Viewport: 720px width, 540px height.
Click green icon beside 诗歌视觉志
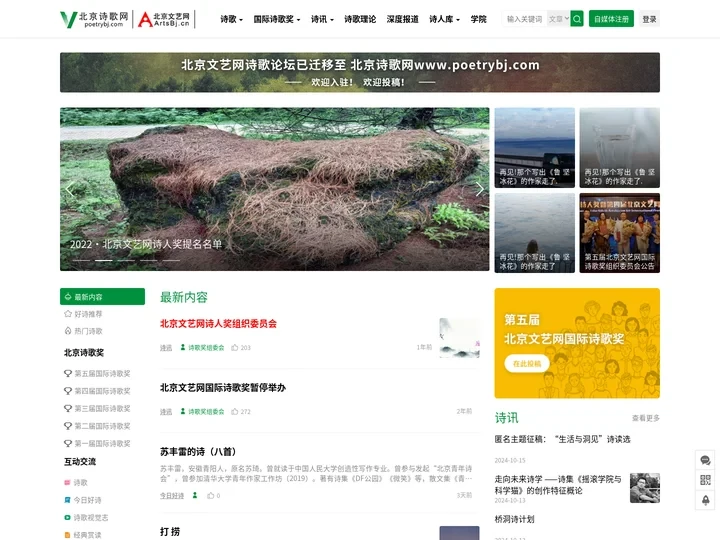click(x=67, y=518)
